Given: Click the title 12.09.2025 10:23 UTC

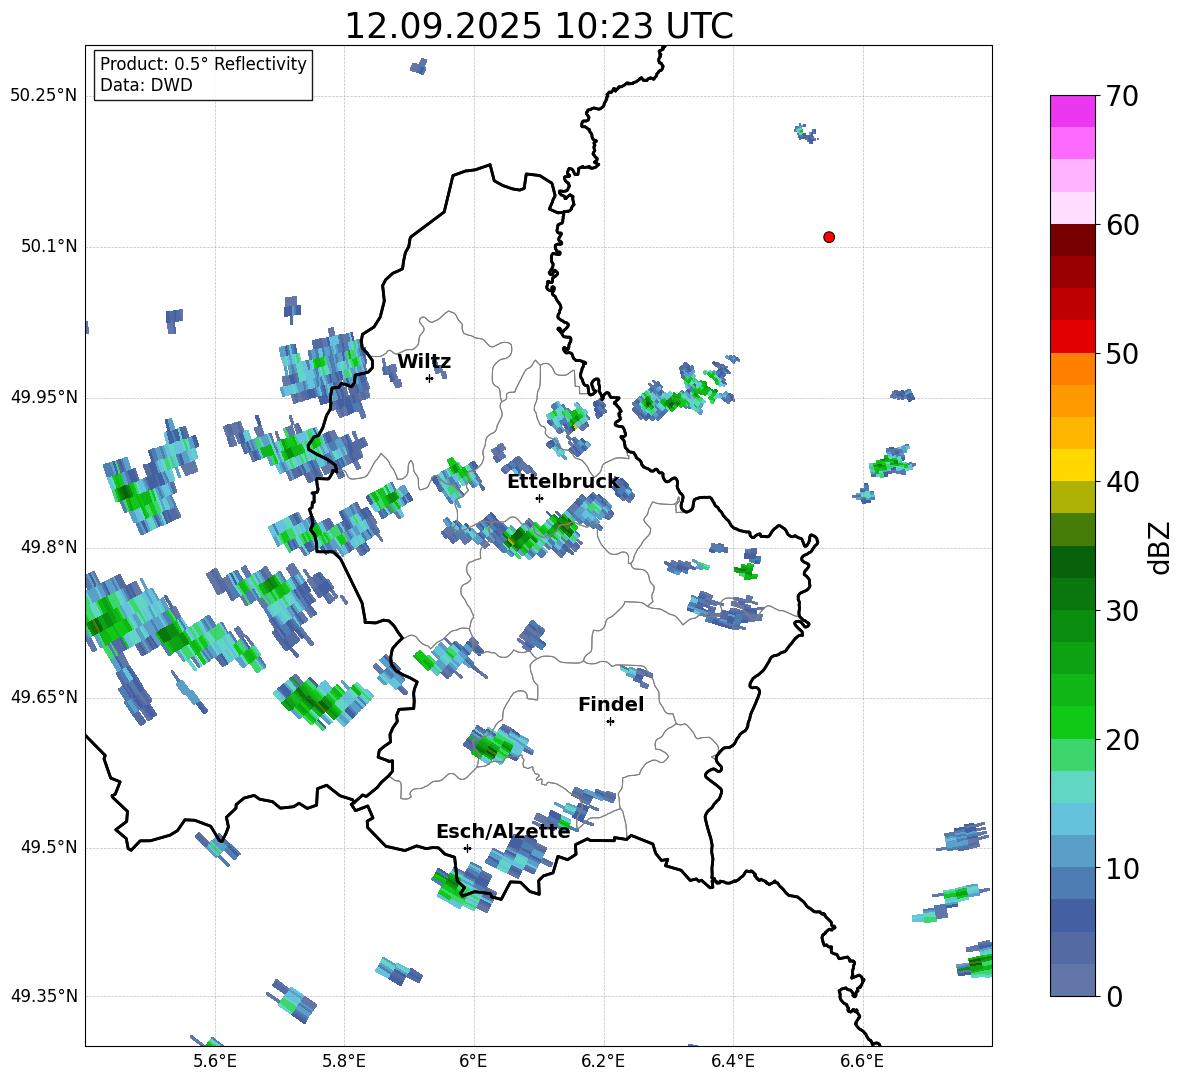Looking at the screenshot, I should pyautogui.click(x=538, y=26).
